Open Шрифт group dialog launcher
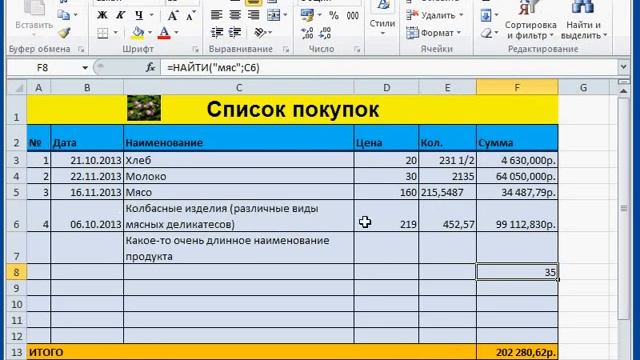 pos(196,49)
